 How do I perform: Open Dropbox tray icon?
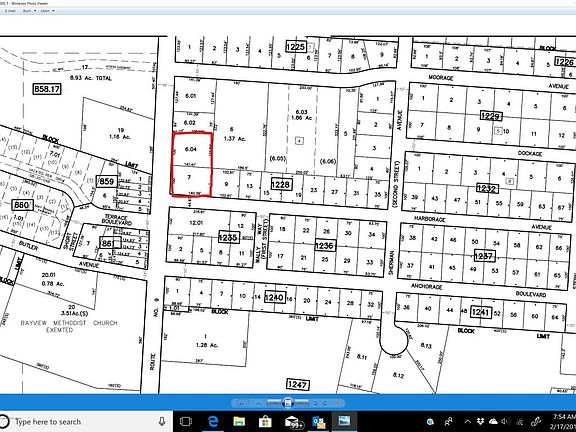click(x=481, y=421)
